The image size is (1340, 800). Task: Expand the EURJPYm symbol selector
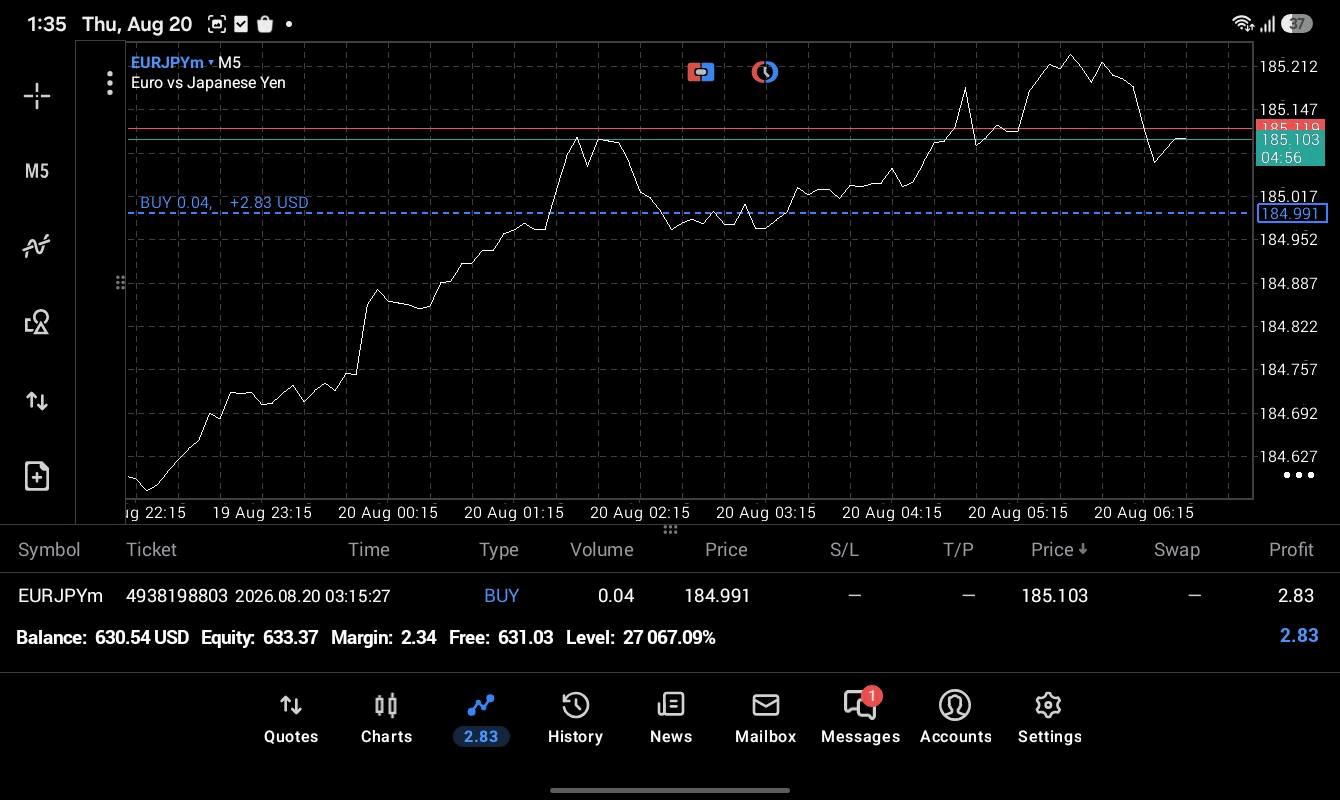click(x=172, y=62)
